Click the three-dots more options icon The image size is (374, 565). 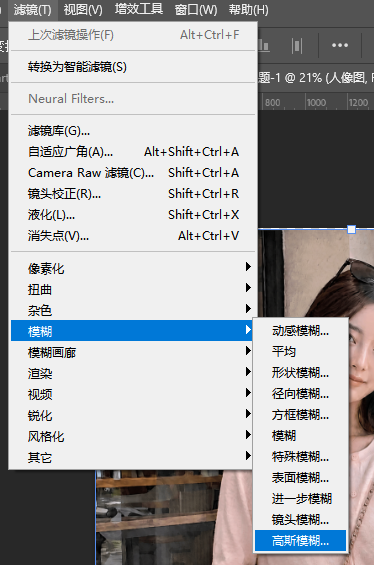(340, 45)
